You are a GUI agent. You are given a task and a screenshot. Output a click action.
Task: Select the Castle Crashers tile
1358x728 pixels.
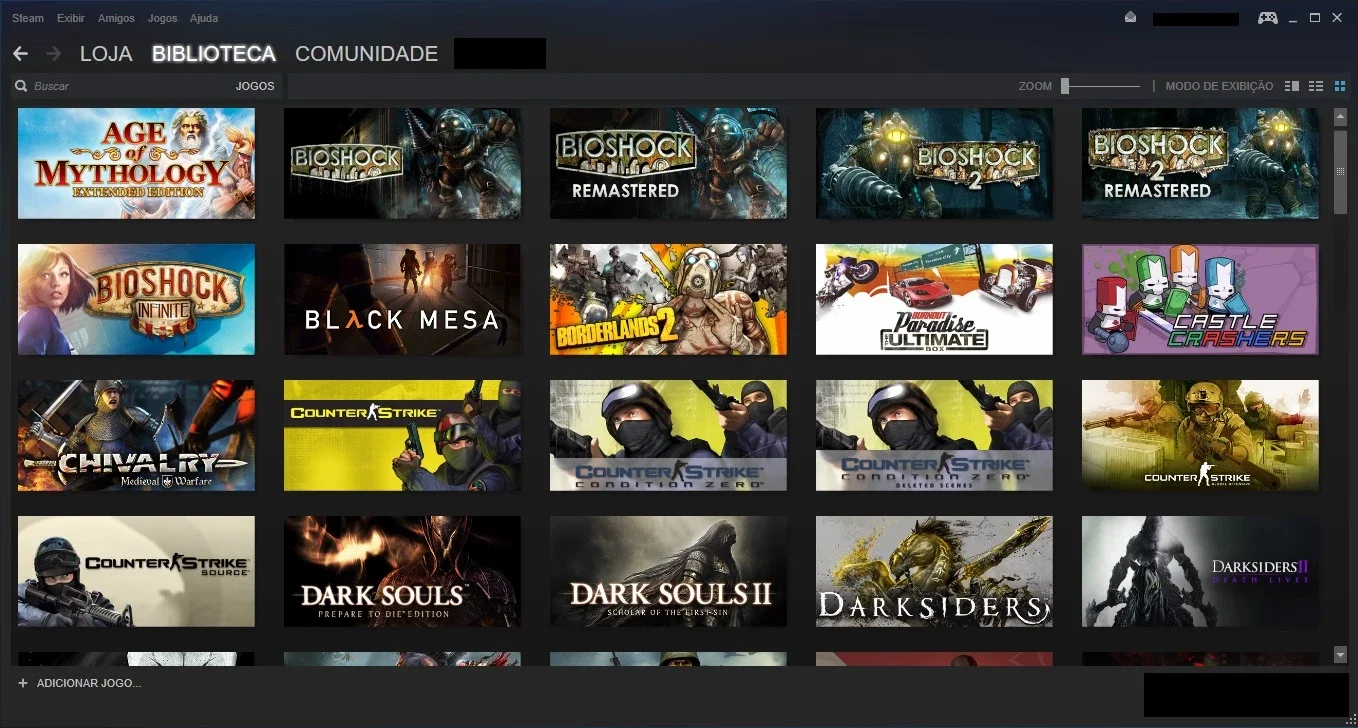(x=1200, y=299)
